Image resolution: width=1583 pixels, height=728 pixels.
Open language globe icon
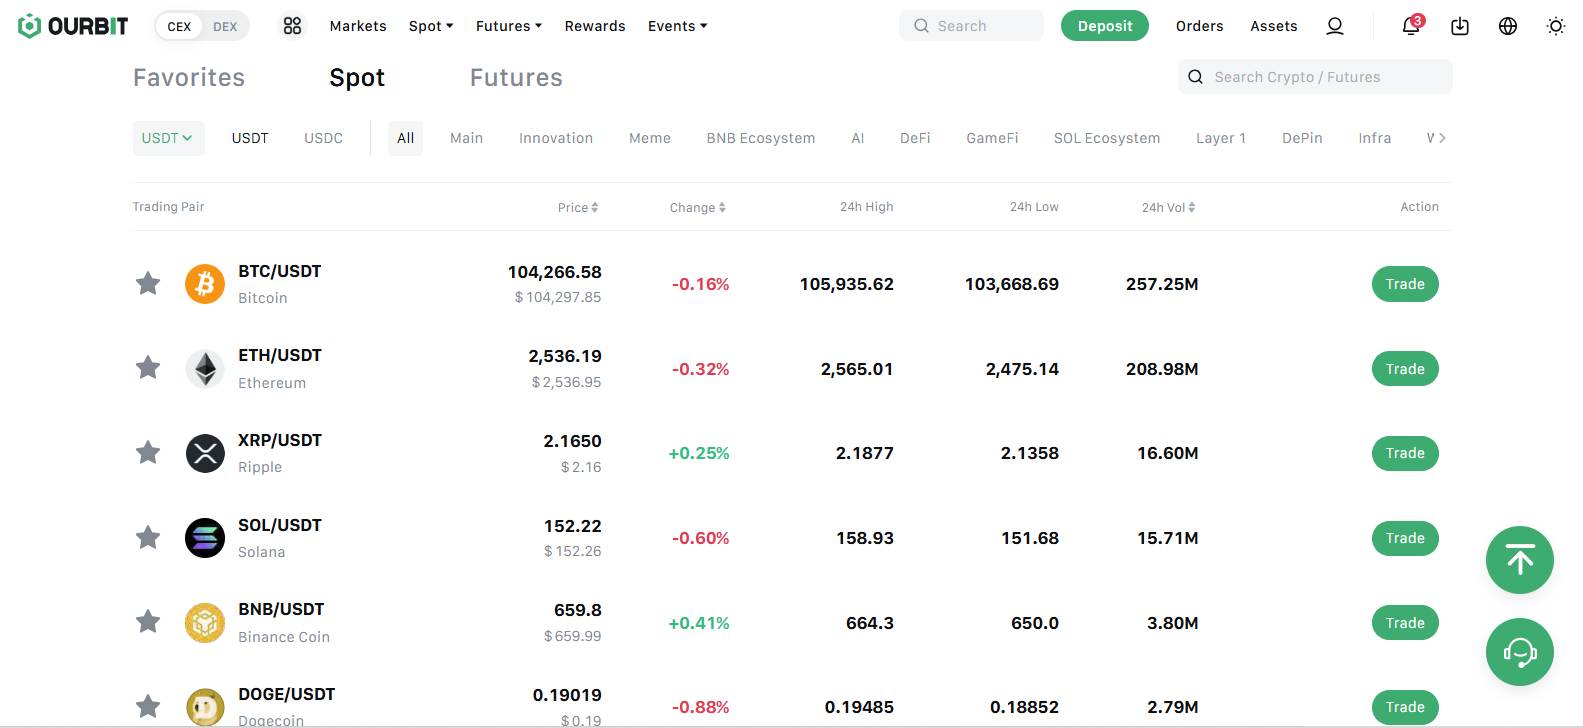(x=1508, y=26)
